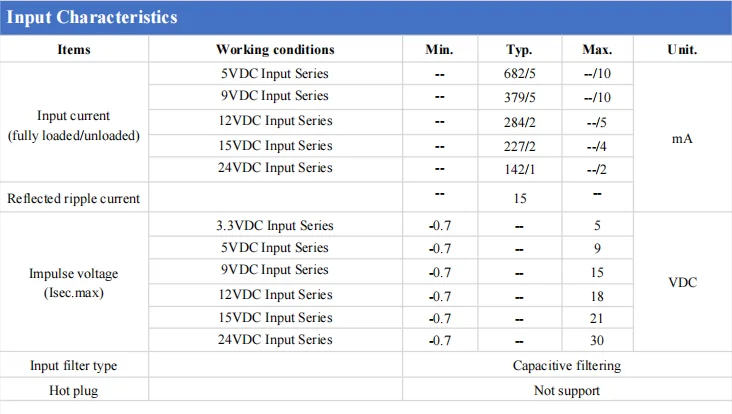Click the "mA" unit cell
This screenshot has height=414, width=732.
[682, 139]
